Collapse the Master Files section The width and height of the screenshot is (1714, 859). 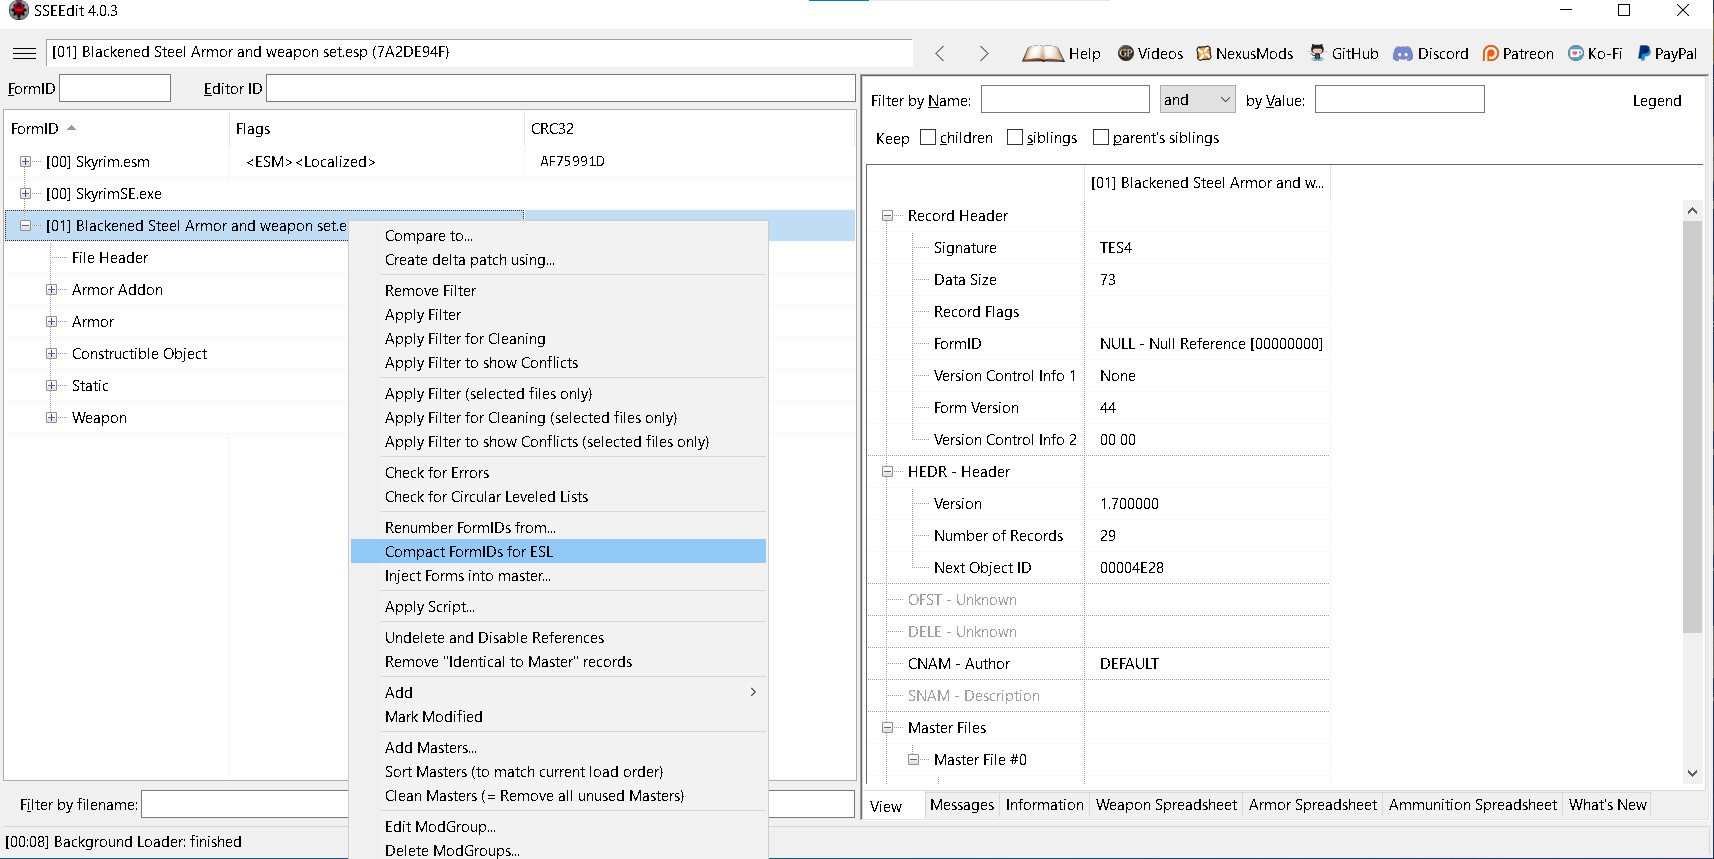tap(887, 727)
